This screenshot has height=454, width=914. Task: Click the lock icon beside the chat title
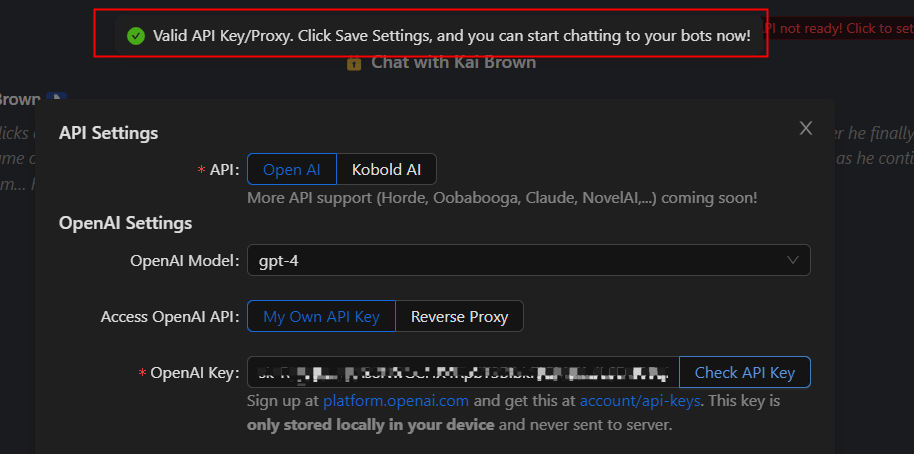[354, 63]
